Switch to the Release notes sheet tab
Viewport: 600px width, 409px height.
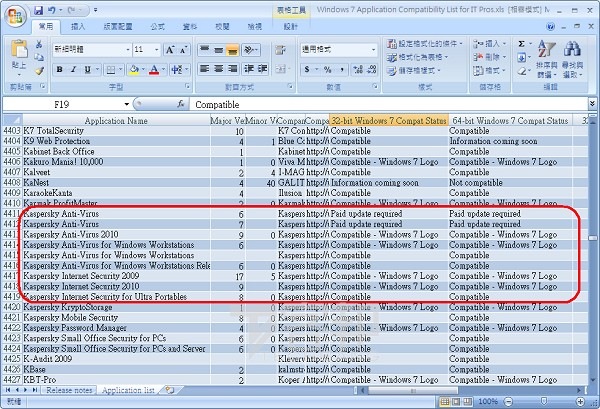pyautogui.click(x=69, y=390)
